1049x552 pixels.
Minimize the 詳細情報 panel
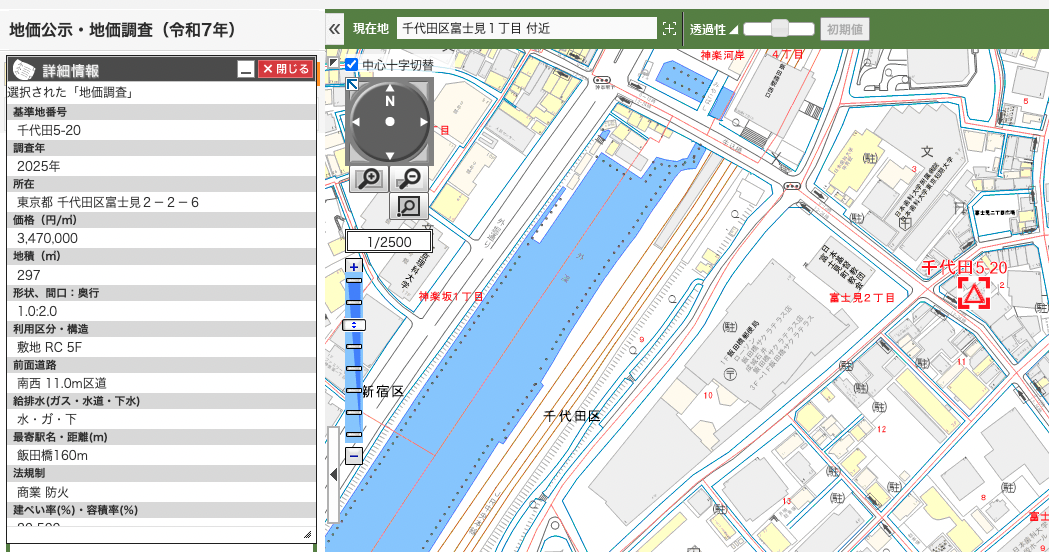pyautogui.click(x=245, y=69)
